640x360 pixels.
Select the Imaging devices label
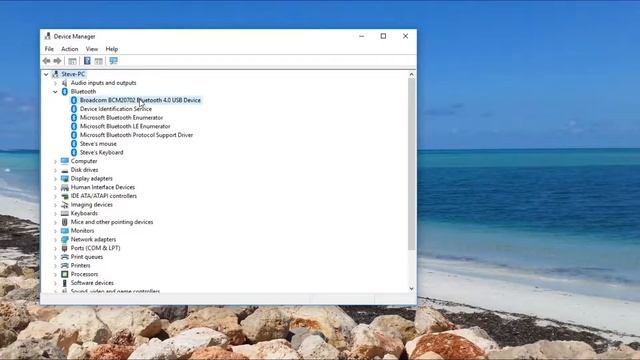pos(91,204)
